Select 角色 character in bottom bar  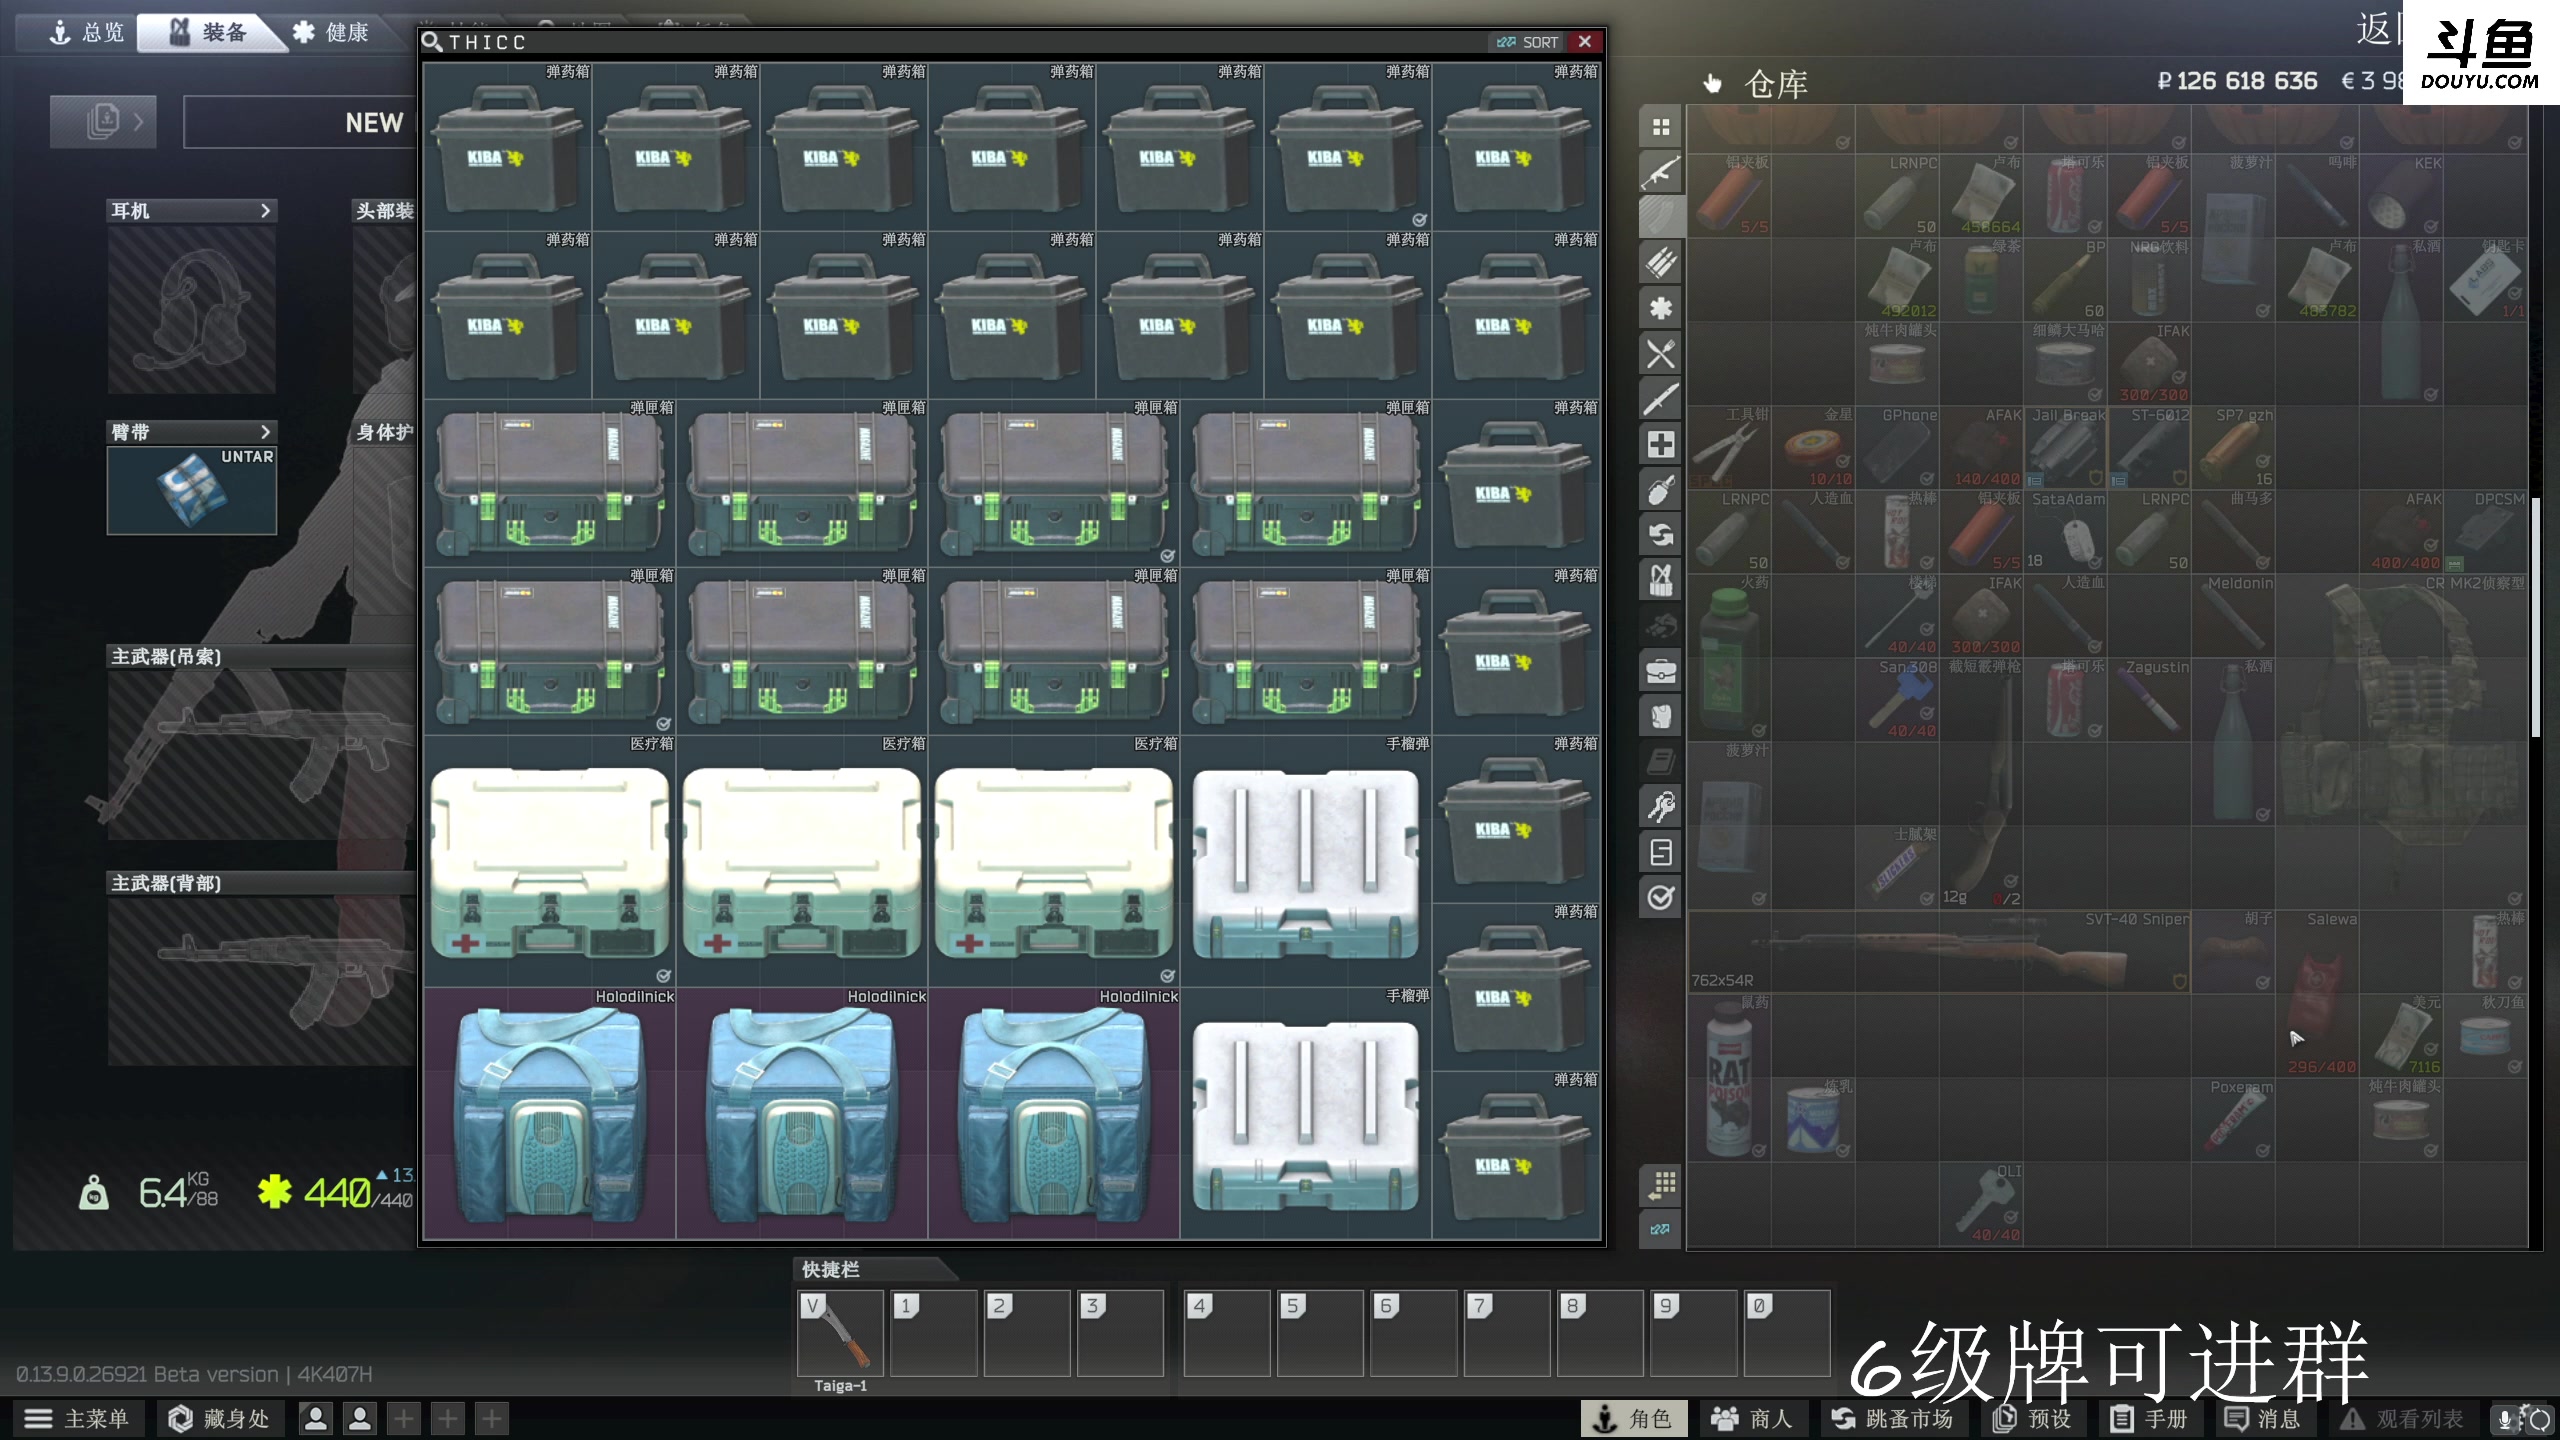click(1633, 1419)
